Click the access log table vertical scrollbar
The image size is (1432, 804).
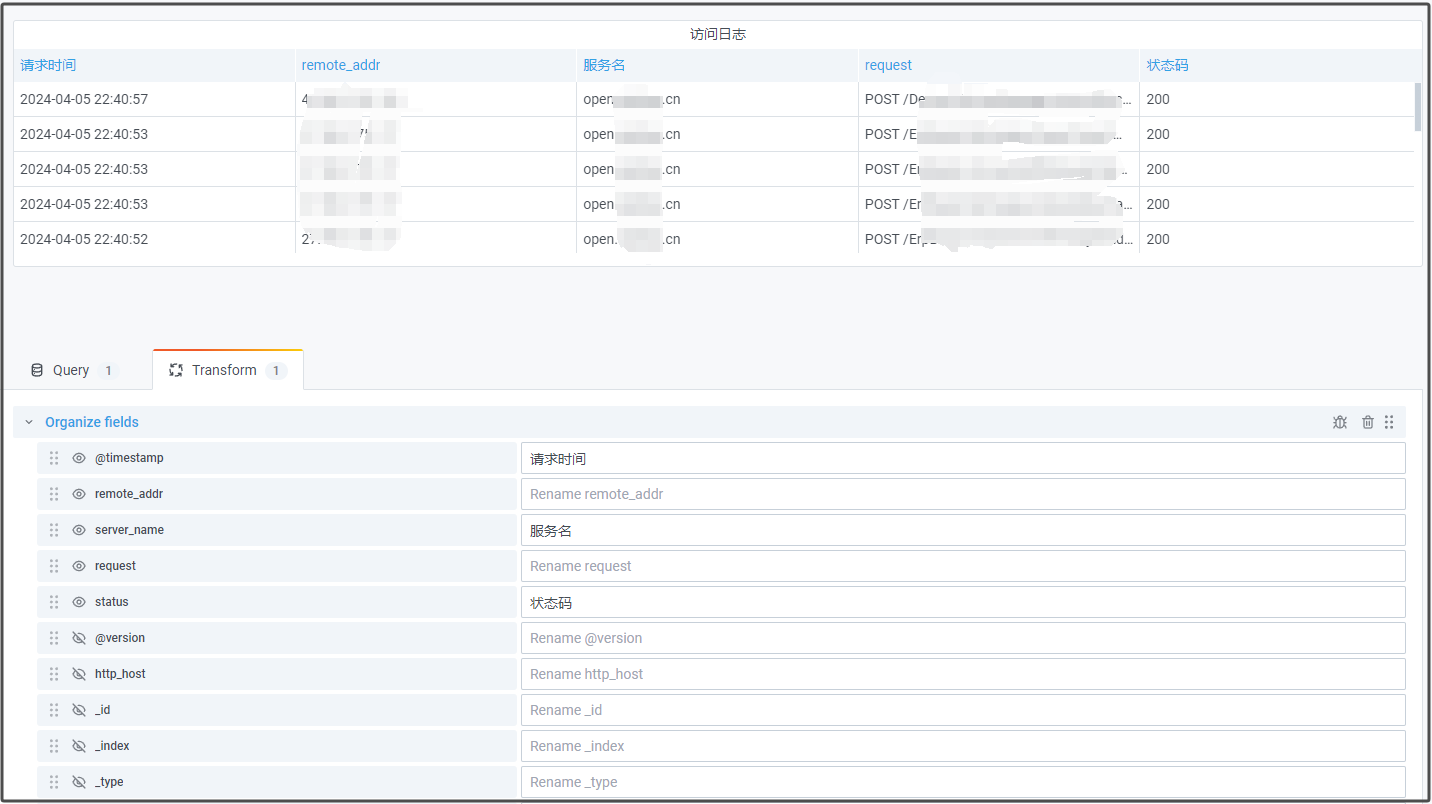point(1417,106)
